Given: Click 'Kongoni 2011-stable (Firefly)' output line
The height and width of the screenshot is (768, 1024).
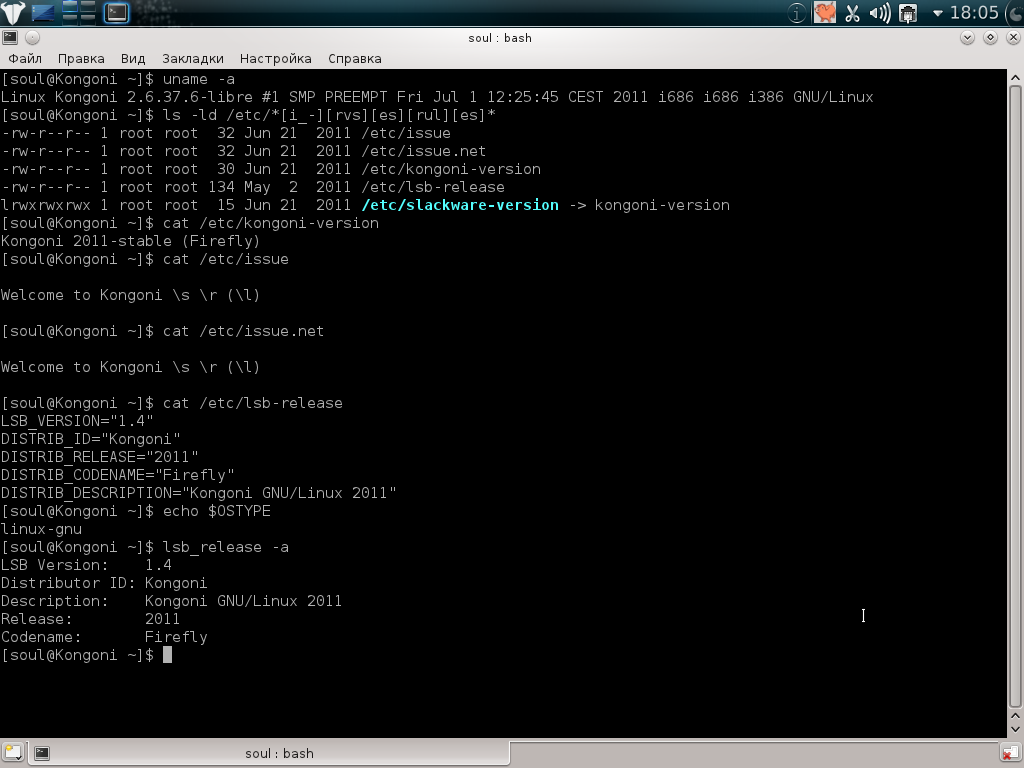Looking at the screenshot, I should coord(131,241).
